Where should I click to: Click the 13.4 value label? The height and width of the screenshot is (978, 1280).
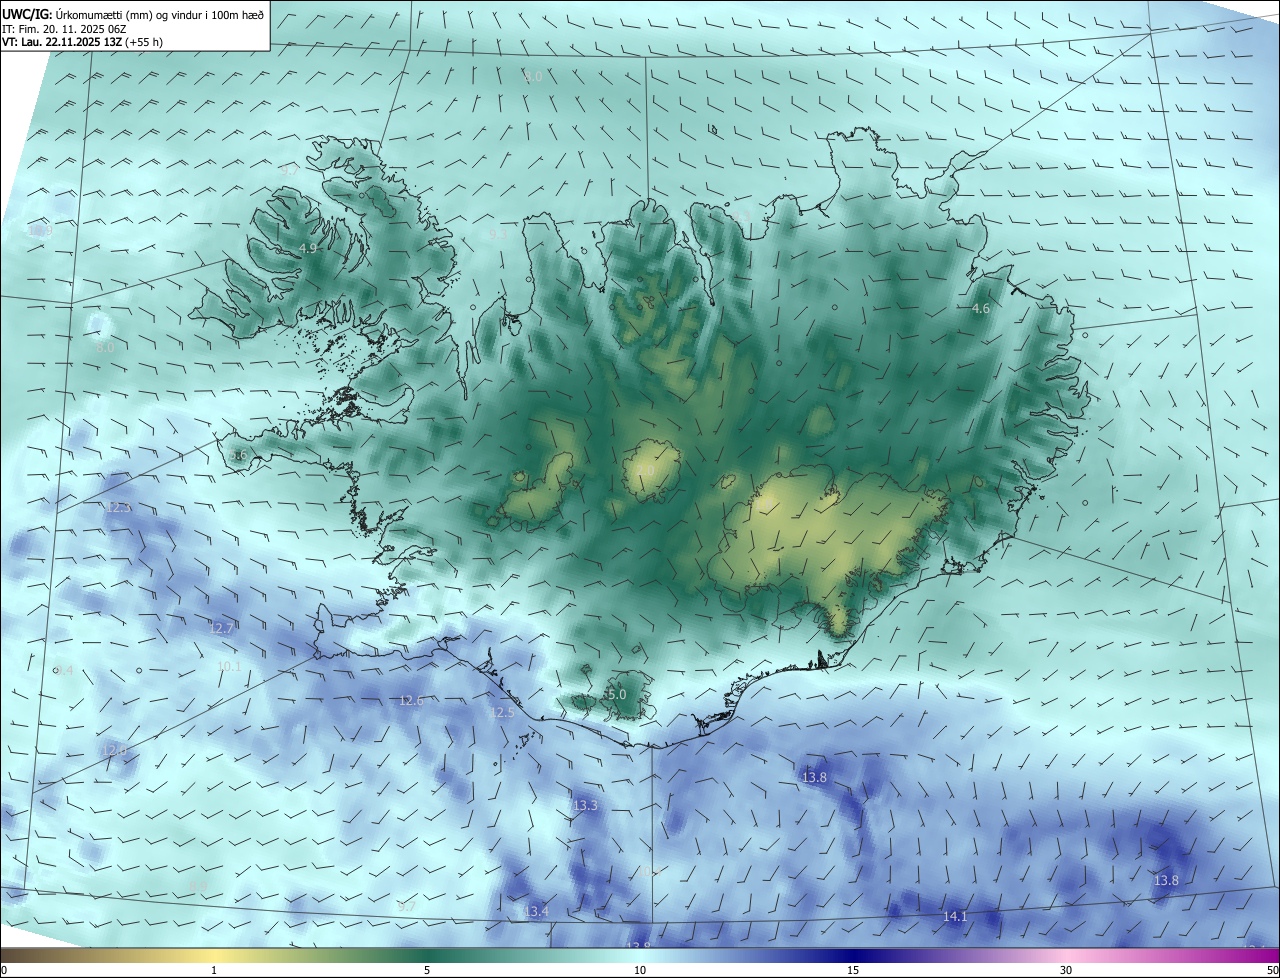[536, 911]
